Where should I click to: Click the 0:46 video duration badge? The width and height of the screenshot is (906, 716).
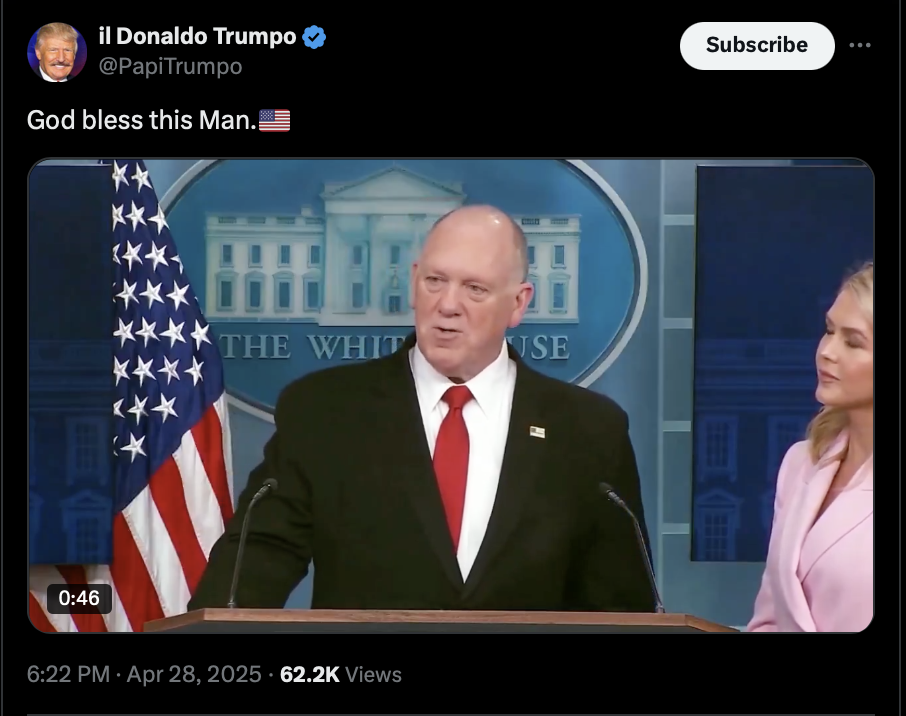(79, 598)
